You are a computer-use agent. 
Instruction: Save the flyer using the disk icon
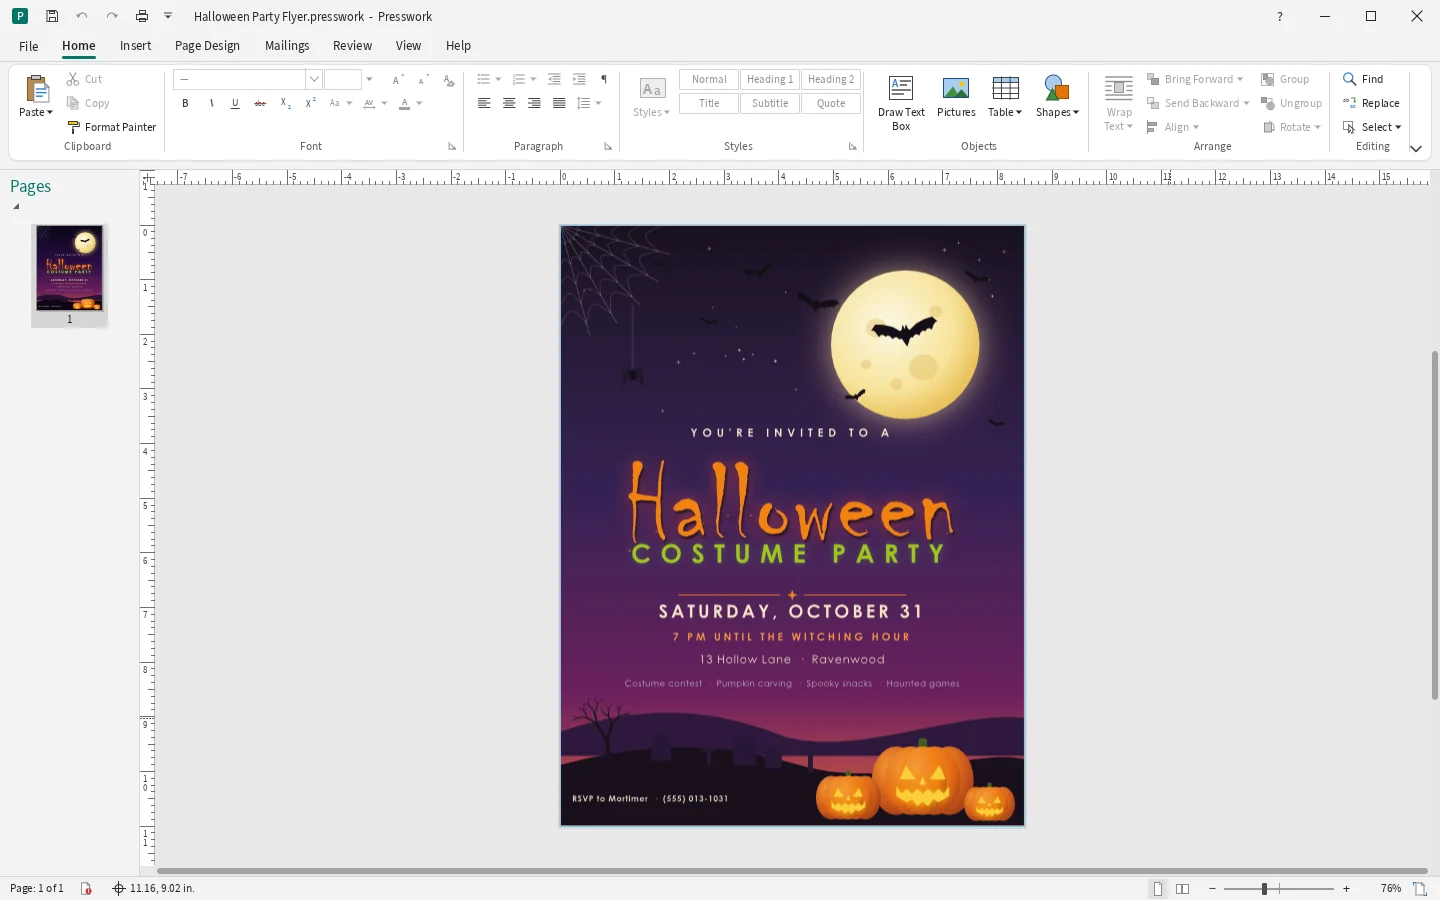[x=52, y=16]
